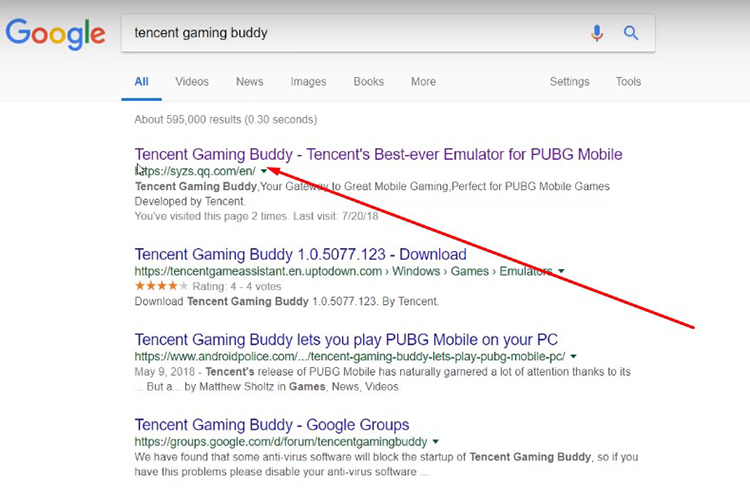750x503 pixels.
Task: Click the About 595,000 results text
Action: click(x=225, y=120)
